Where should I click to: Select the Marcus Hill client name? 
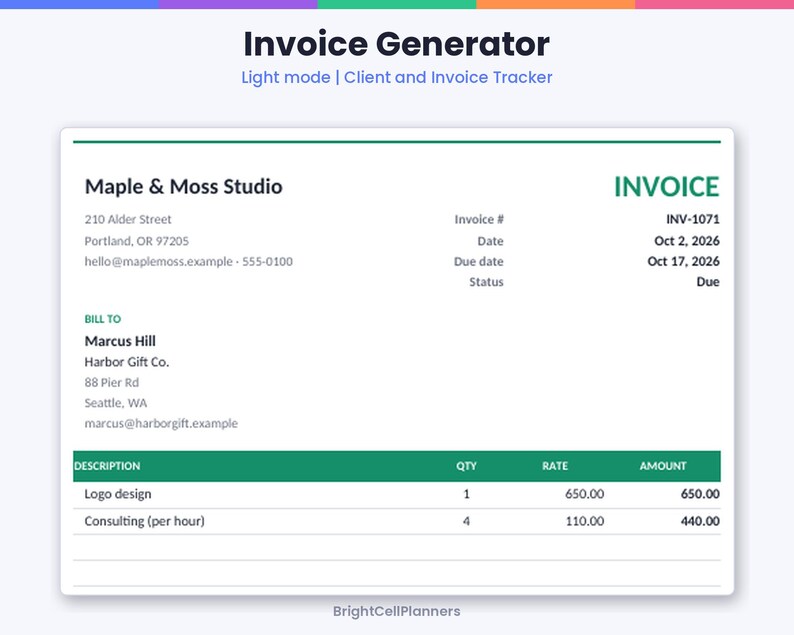click(x=120, y=341)
